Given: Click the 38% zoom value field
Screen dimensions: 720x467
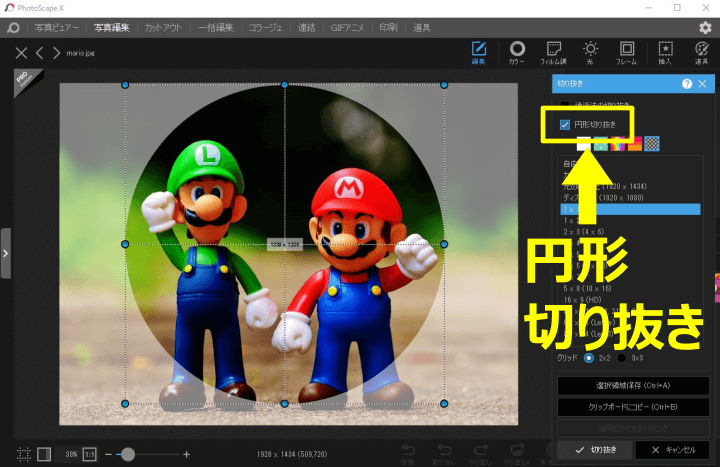Looking at the screenshot, I should tap(70, 454).
